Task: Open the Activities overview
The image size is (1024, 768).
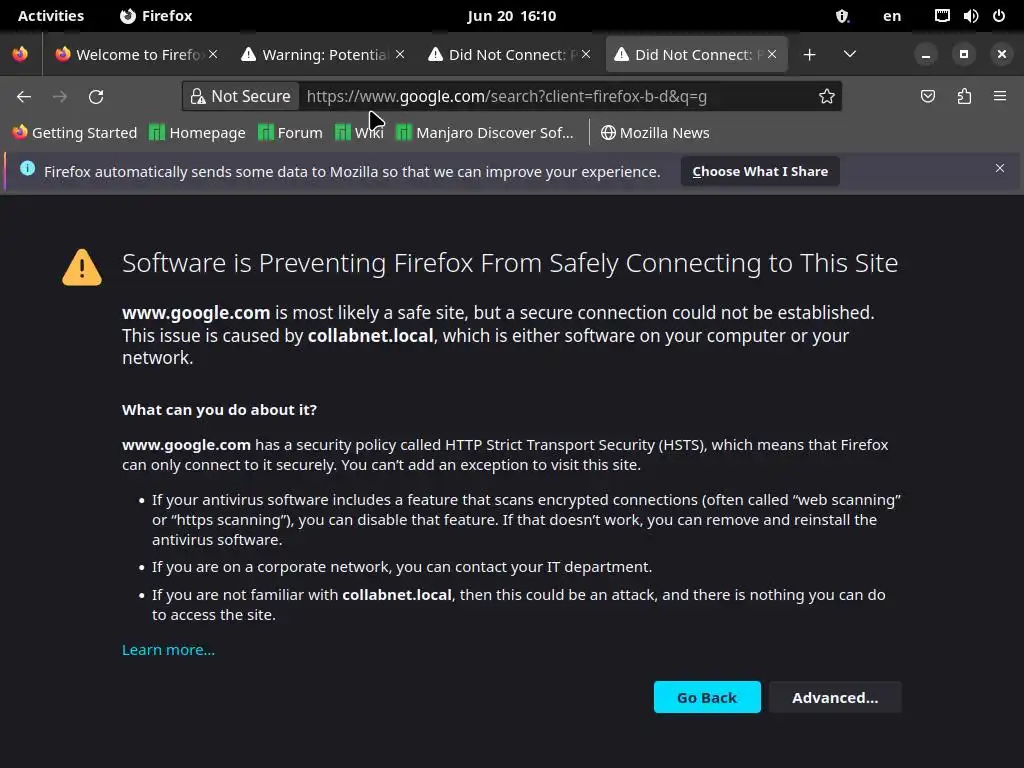Action: click(x=51, y=16)
